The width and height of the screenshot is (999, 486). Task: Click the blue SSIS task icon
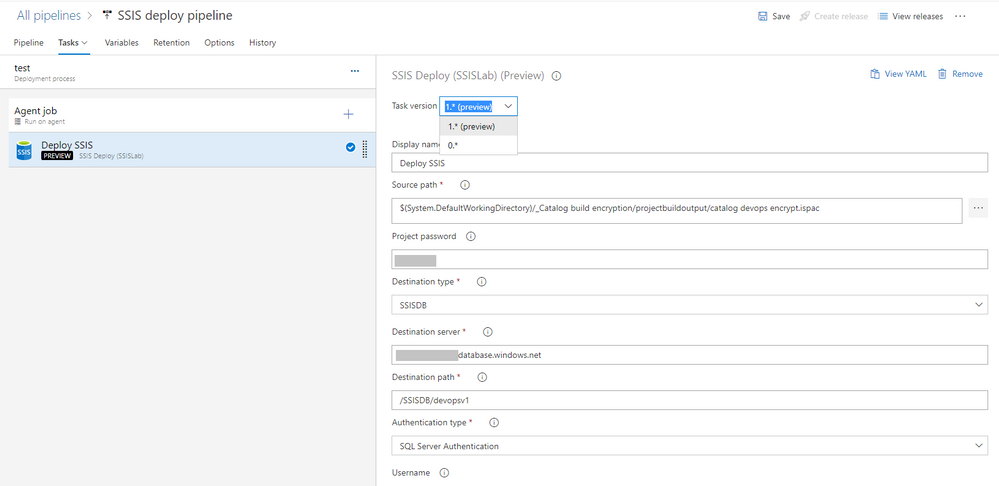pos(24,150)
